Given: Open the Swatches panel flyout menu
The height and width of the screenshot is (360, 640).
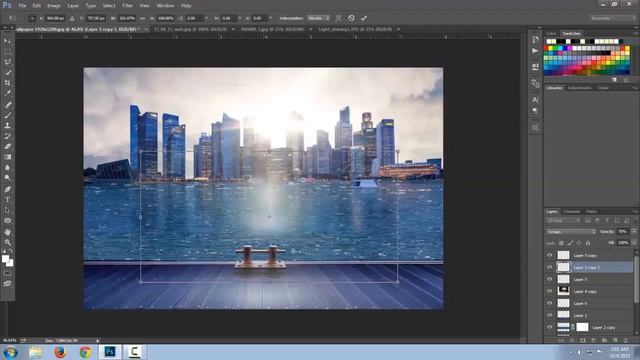Looking at the screenshot, I should click(x=635, y=33).
